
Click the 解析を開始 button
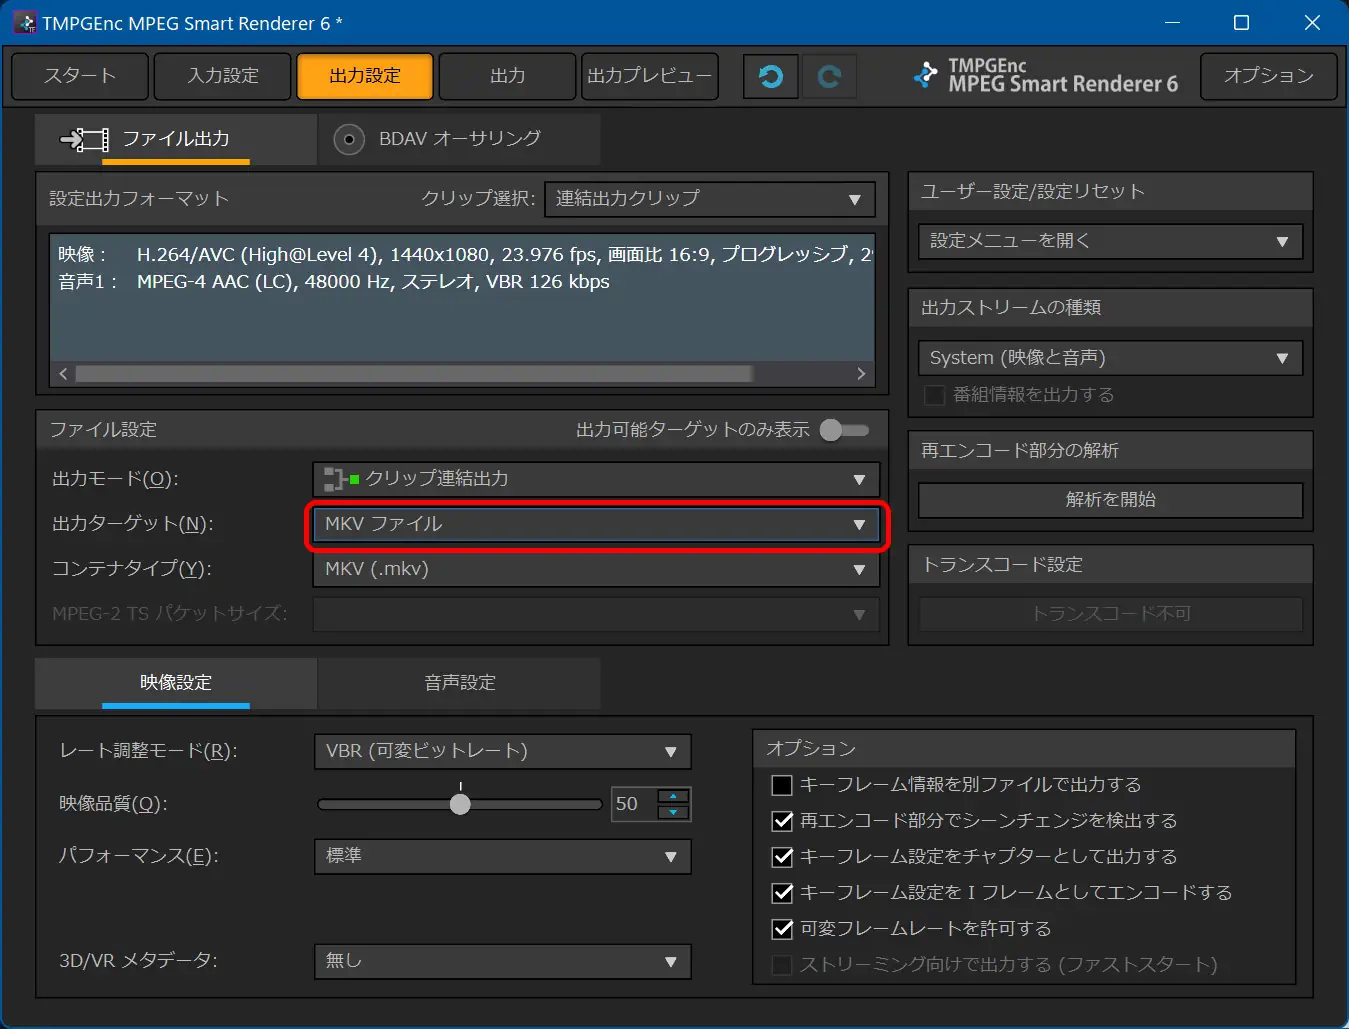pyautogui.click(x=1110, y=499)
